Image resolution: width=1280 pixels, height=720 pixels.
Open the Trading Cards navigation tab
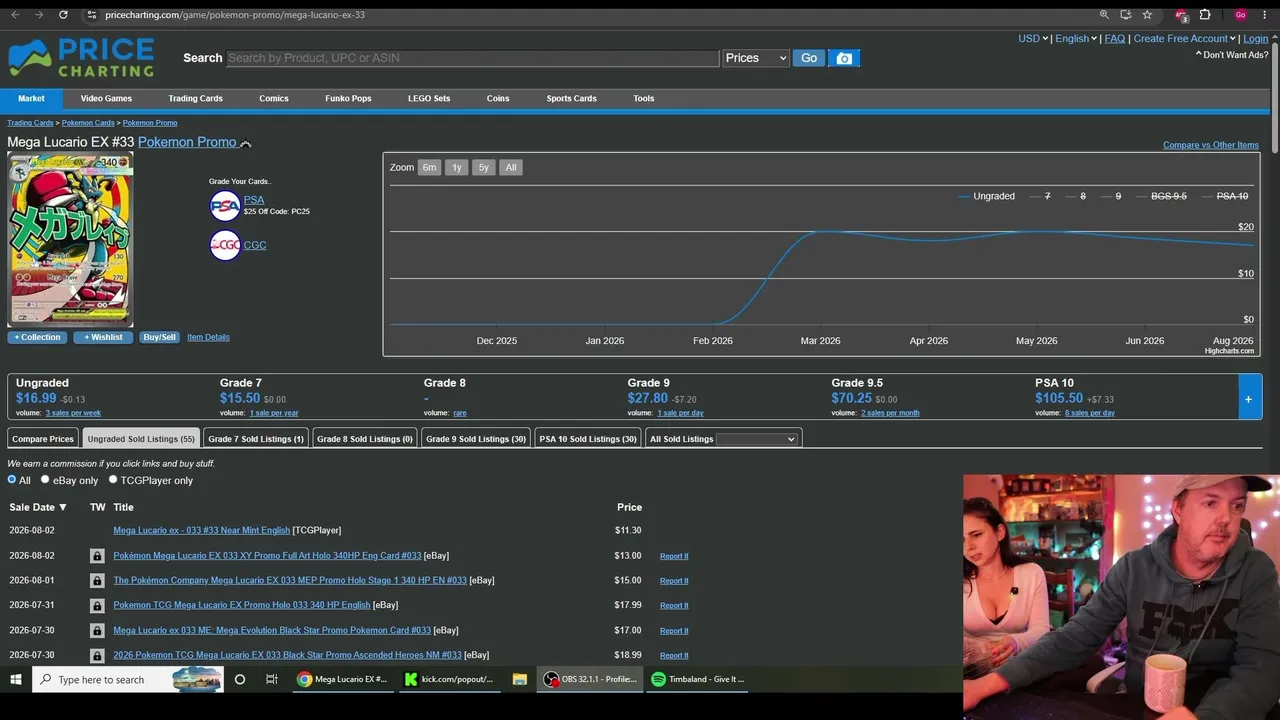(x=195, y=99)
